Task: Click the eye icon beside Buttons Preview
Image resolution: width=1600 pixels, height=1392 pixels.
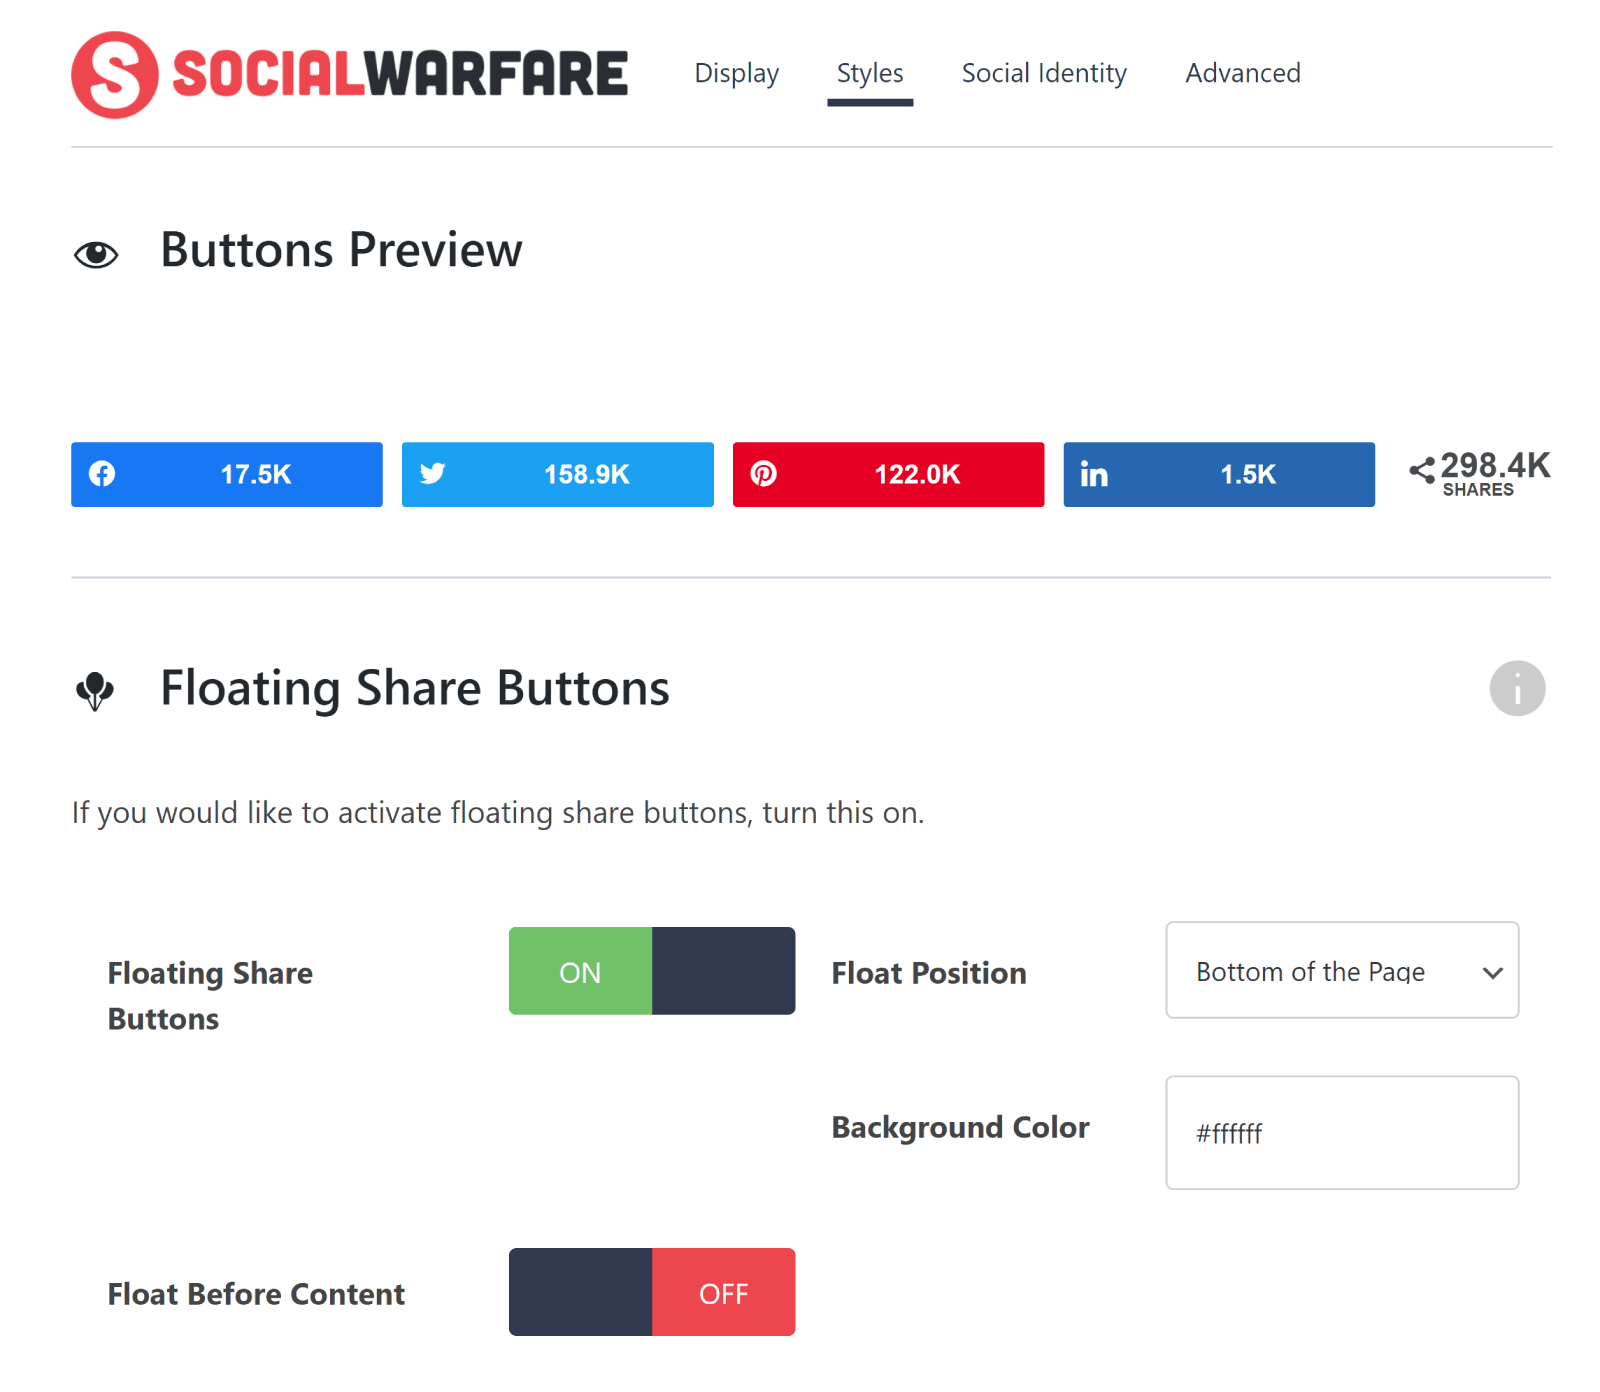Action: 96,255
